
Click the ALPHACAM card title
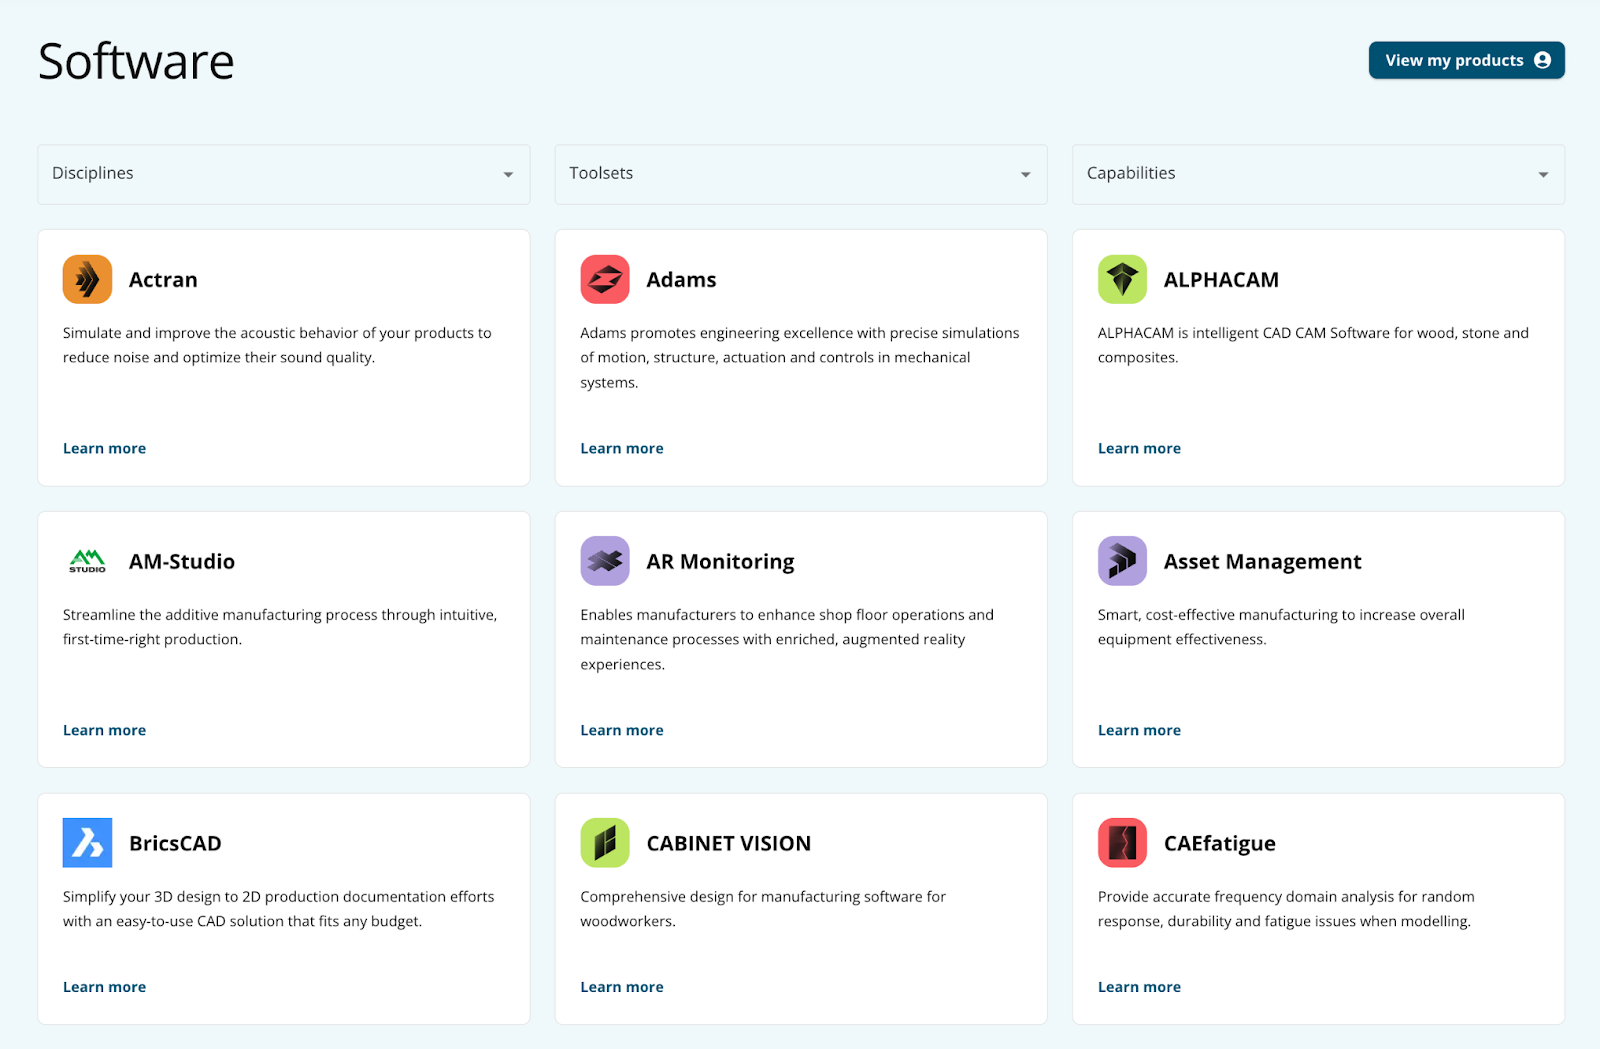coord(1221,280)
